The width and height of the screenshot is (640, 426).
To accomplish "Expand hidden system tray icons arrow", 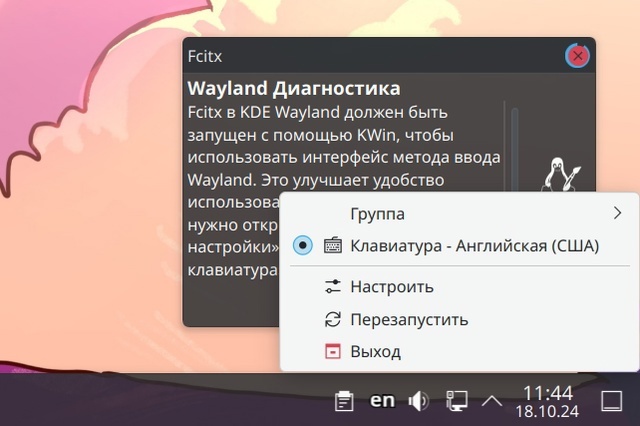I will (x=492, y=402).
